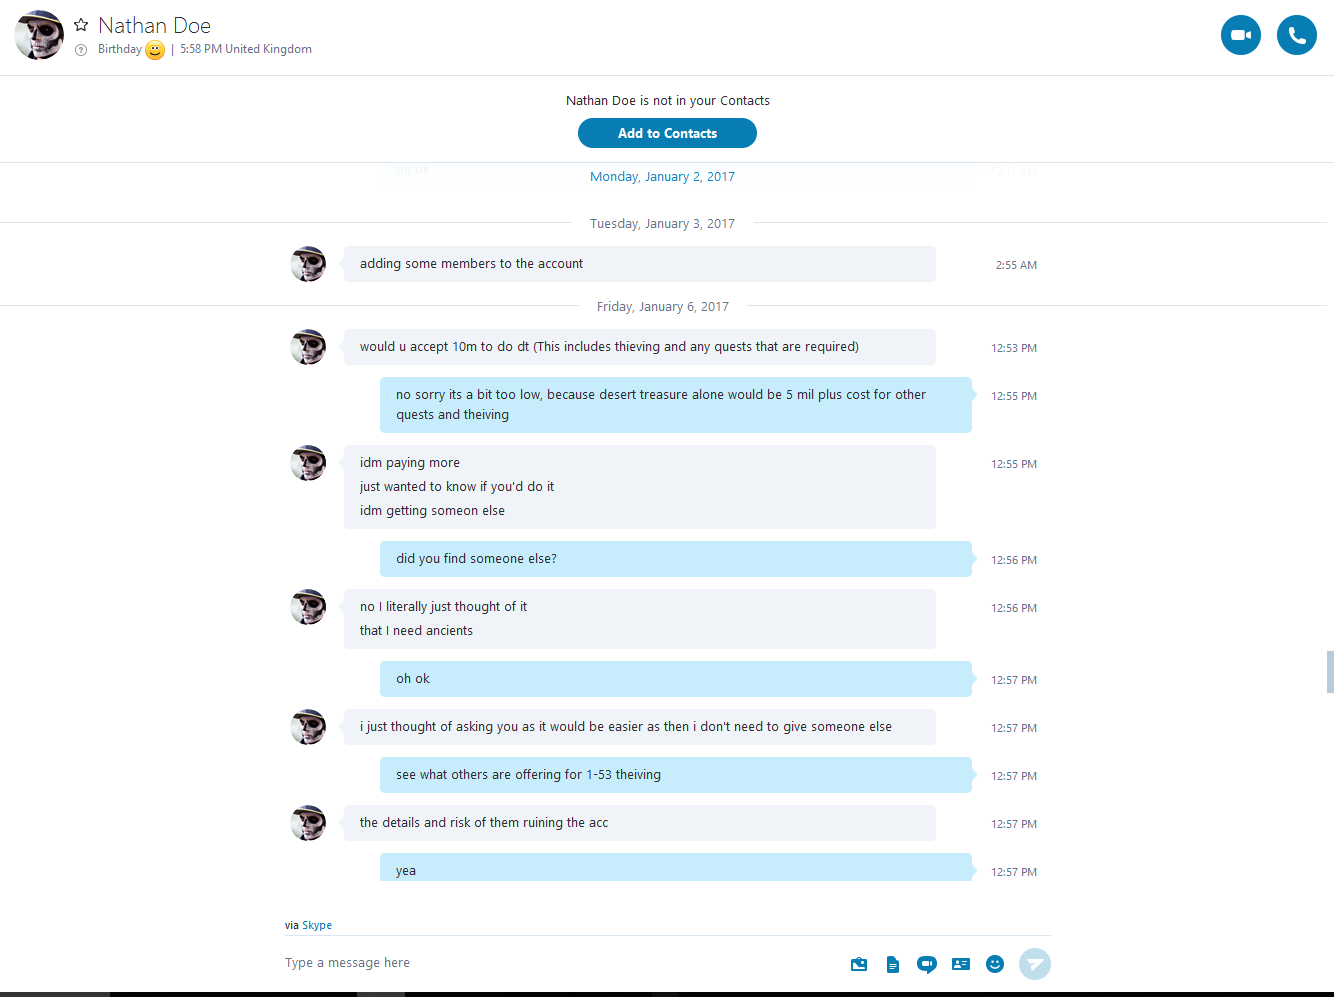Image resolution: width=1334 pixels, height=997 pixels.
Task: Click the question mark status icon under the name
Action: click(81, 49)
